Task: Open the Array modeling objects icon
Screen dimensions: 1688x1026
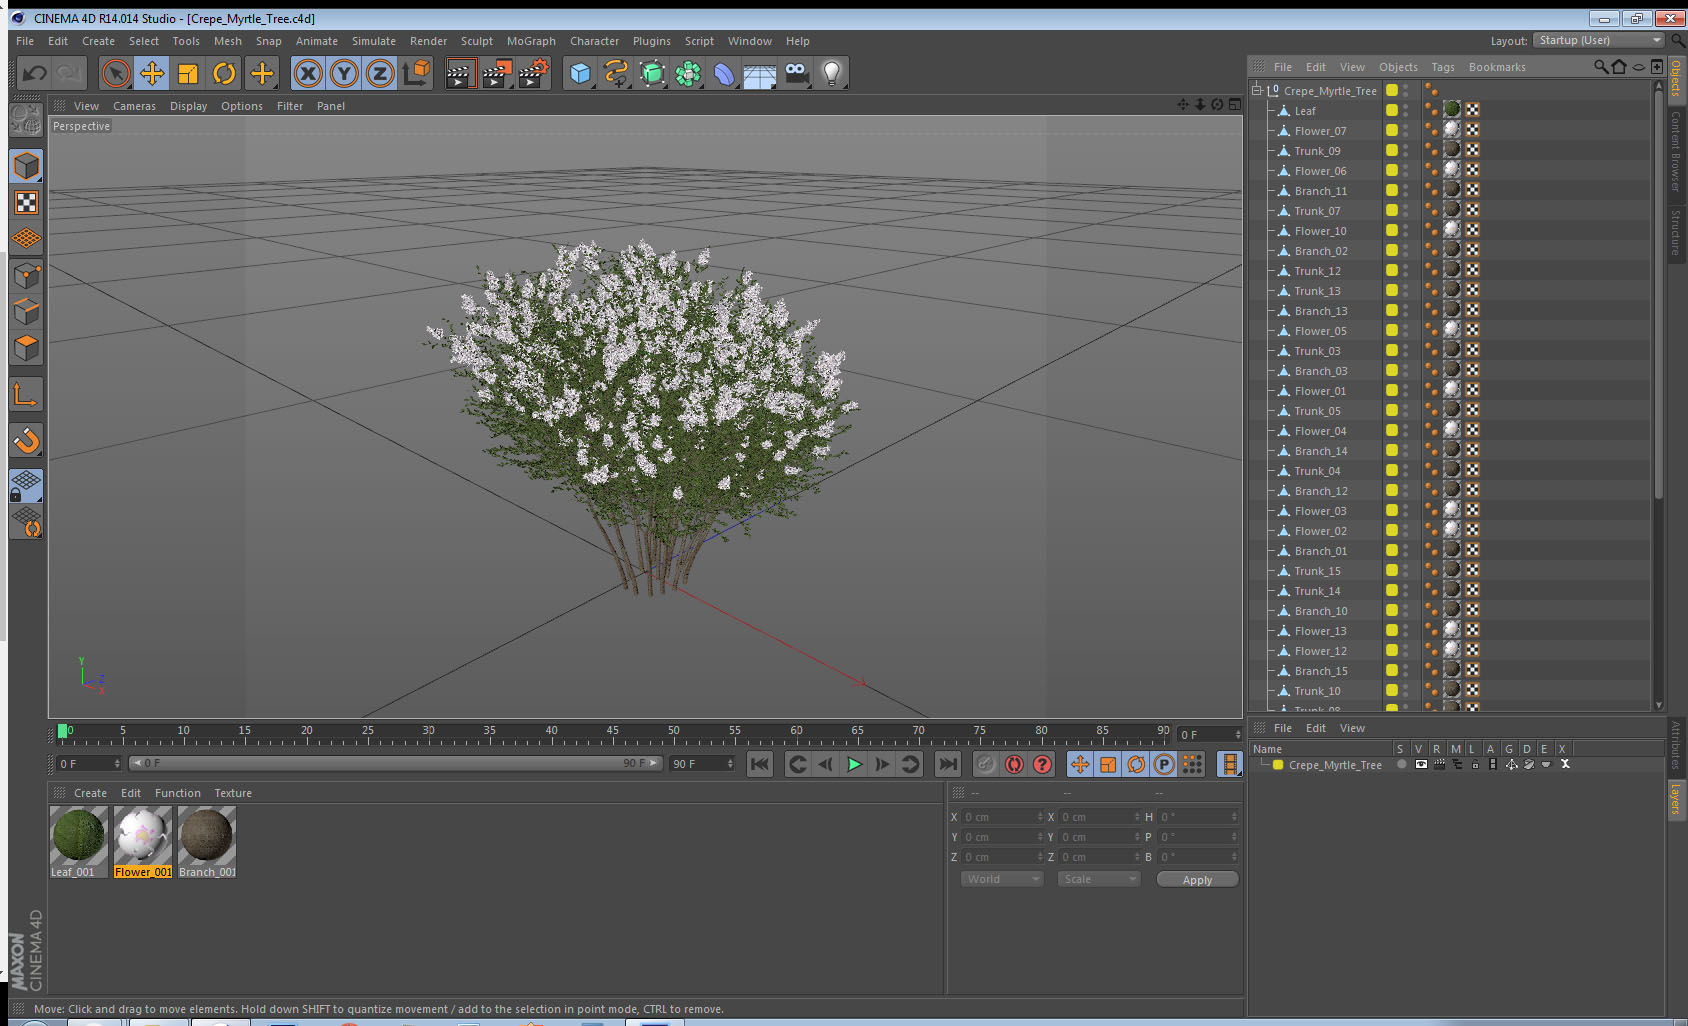Action: 688,73
